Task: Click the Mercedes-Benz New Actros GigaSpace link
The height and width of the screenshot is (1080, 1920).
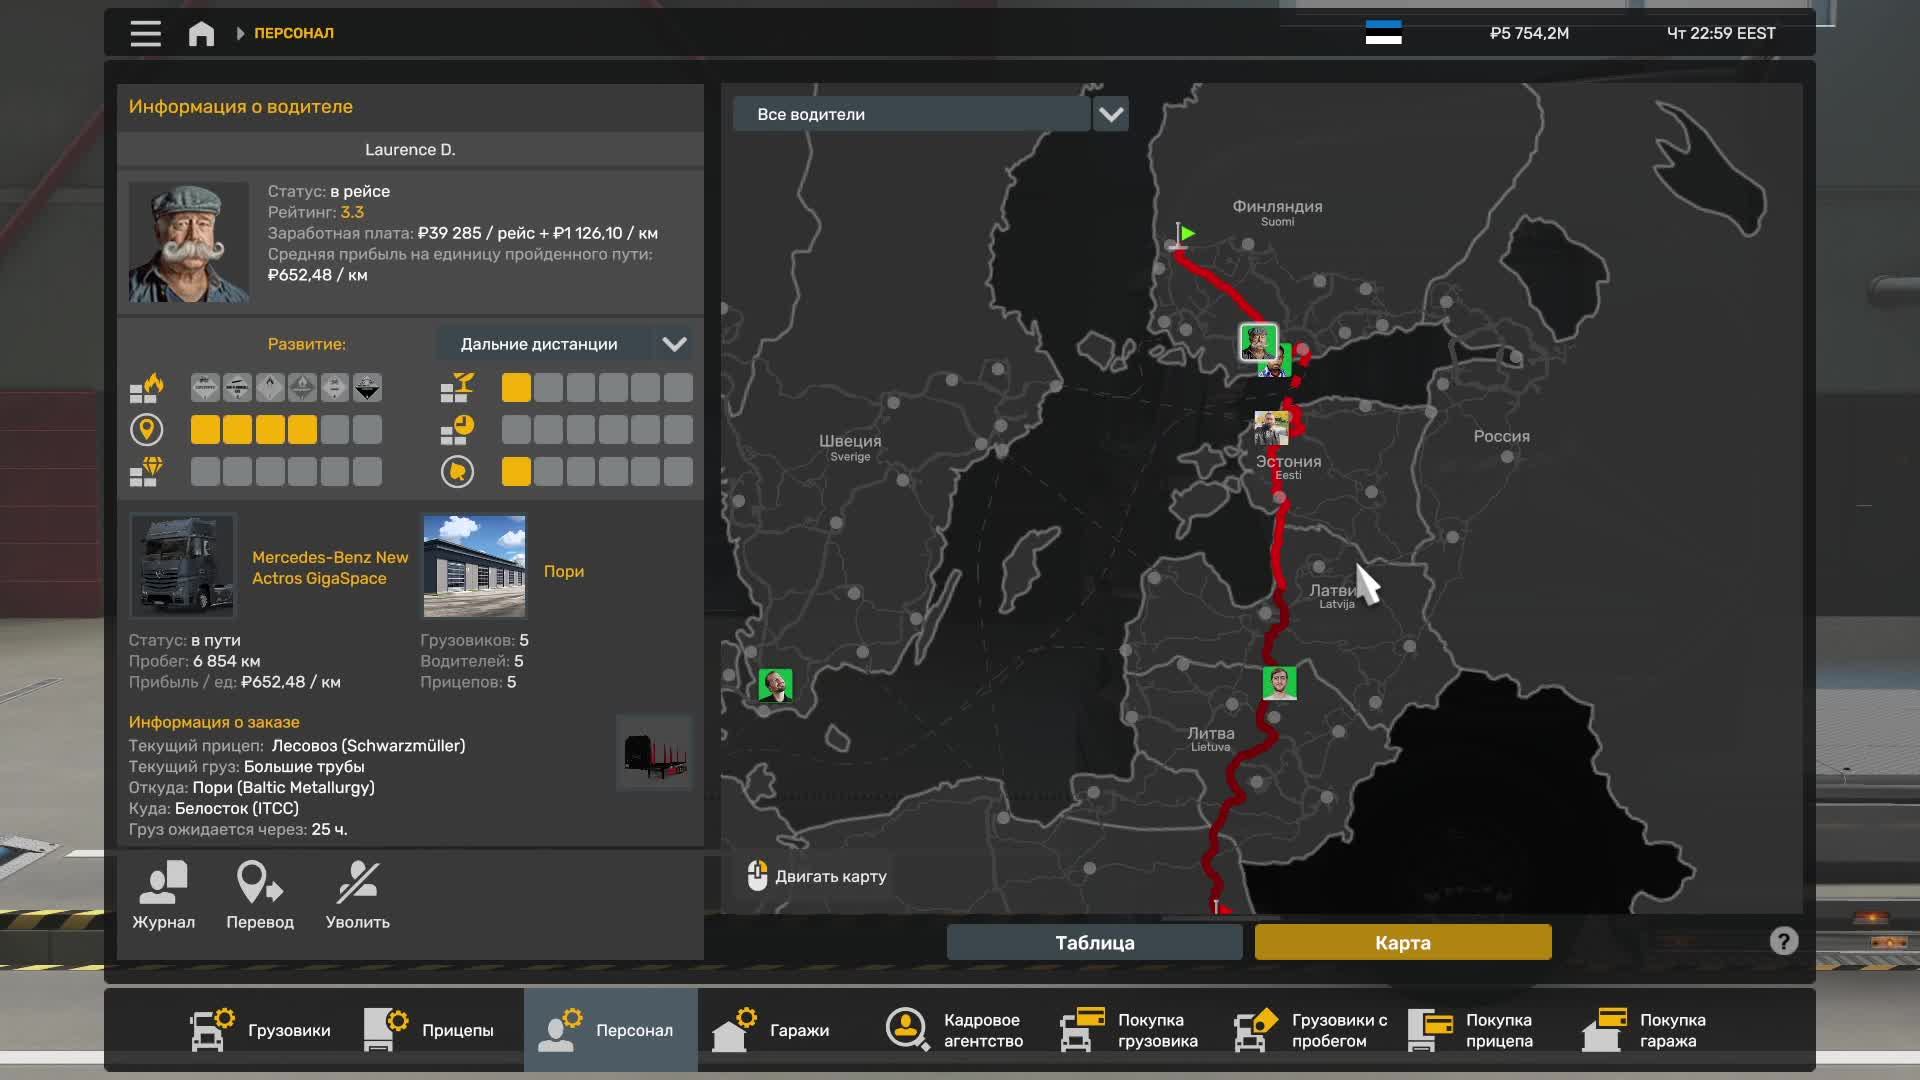Action: (330, 568)
